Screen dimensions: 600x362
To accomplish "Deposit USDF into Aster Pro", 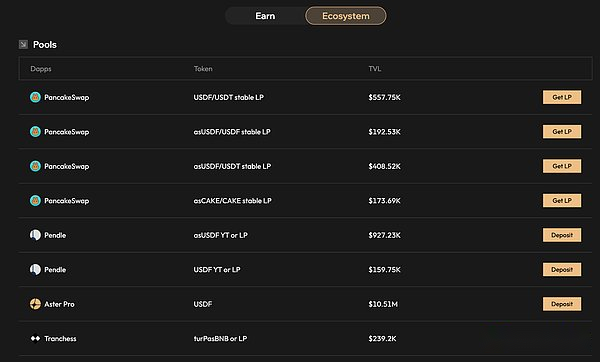I will (562, 304).
